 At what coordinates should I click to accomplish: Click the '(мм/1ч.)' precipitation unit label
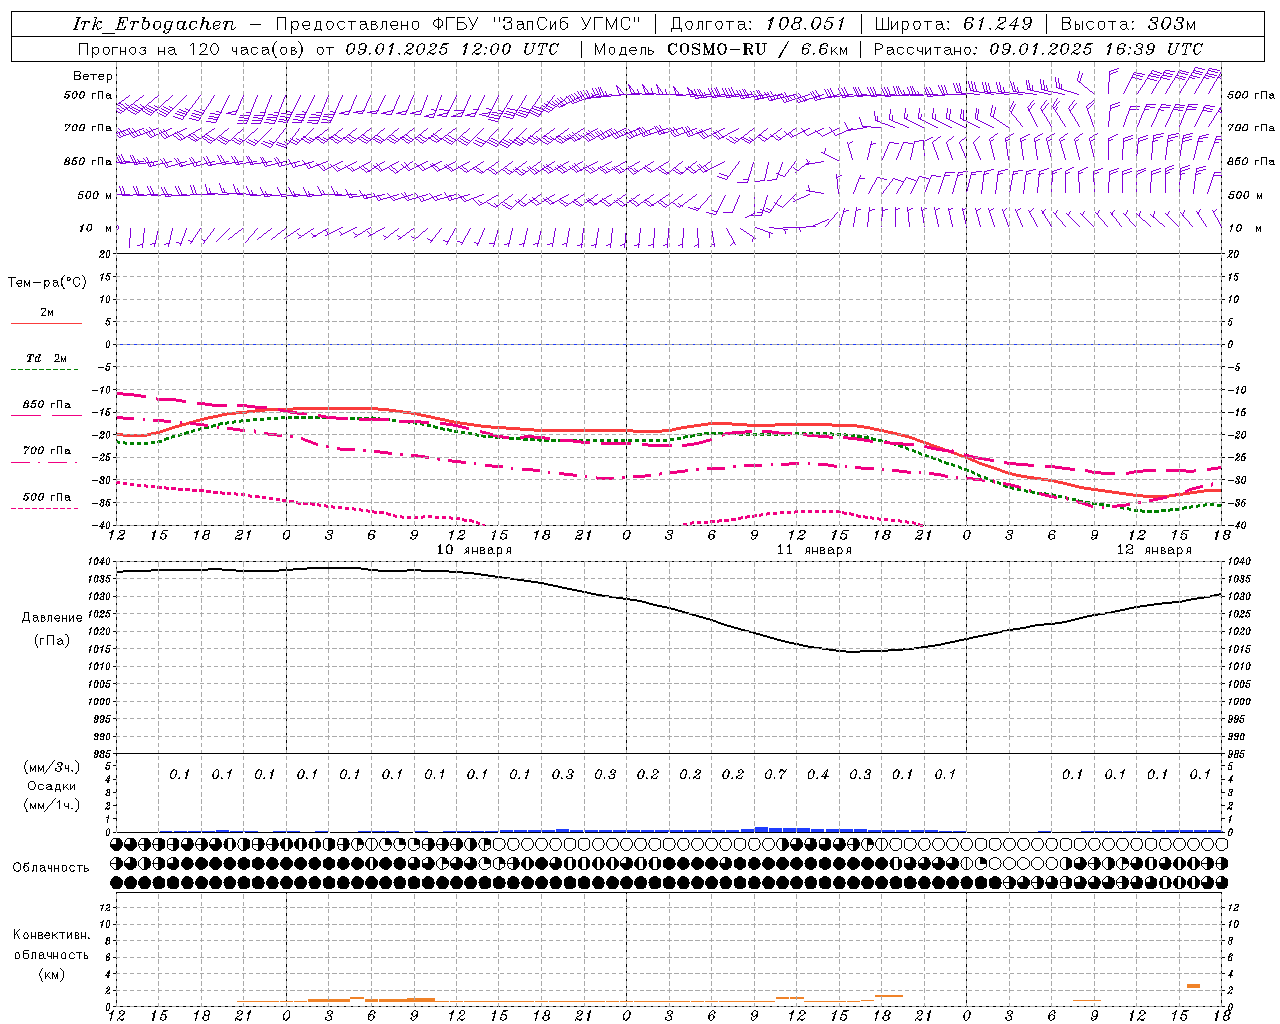52,805
